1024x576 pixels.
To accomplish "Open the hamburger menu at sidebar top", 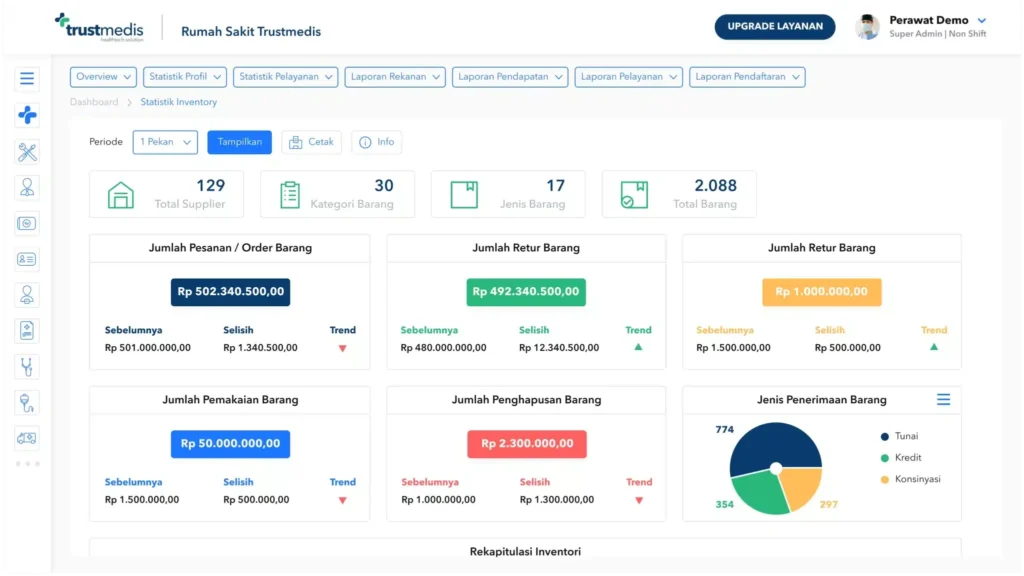I will 27,77.
